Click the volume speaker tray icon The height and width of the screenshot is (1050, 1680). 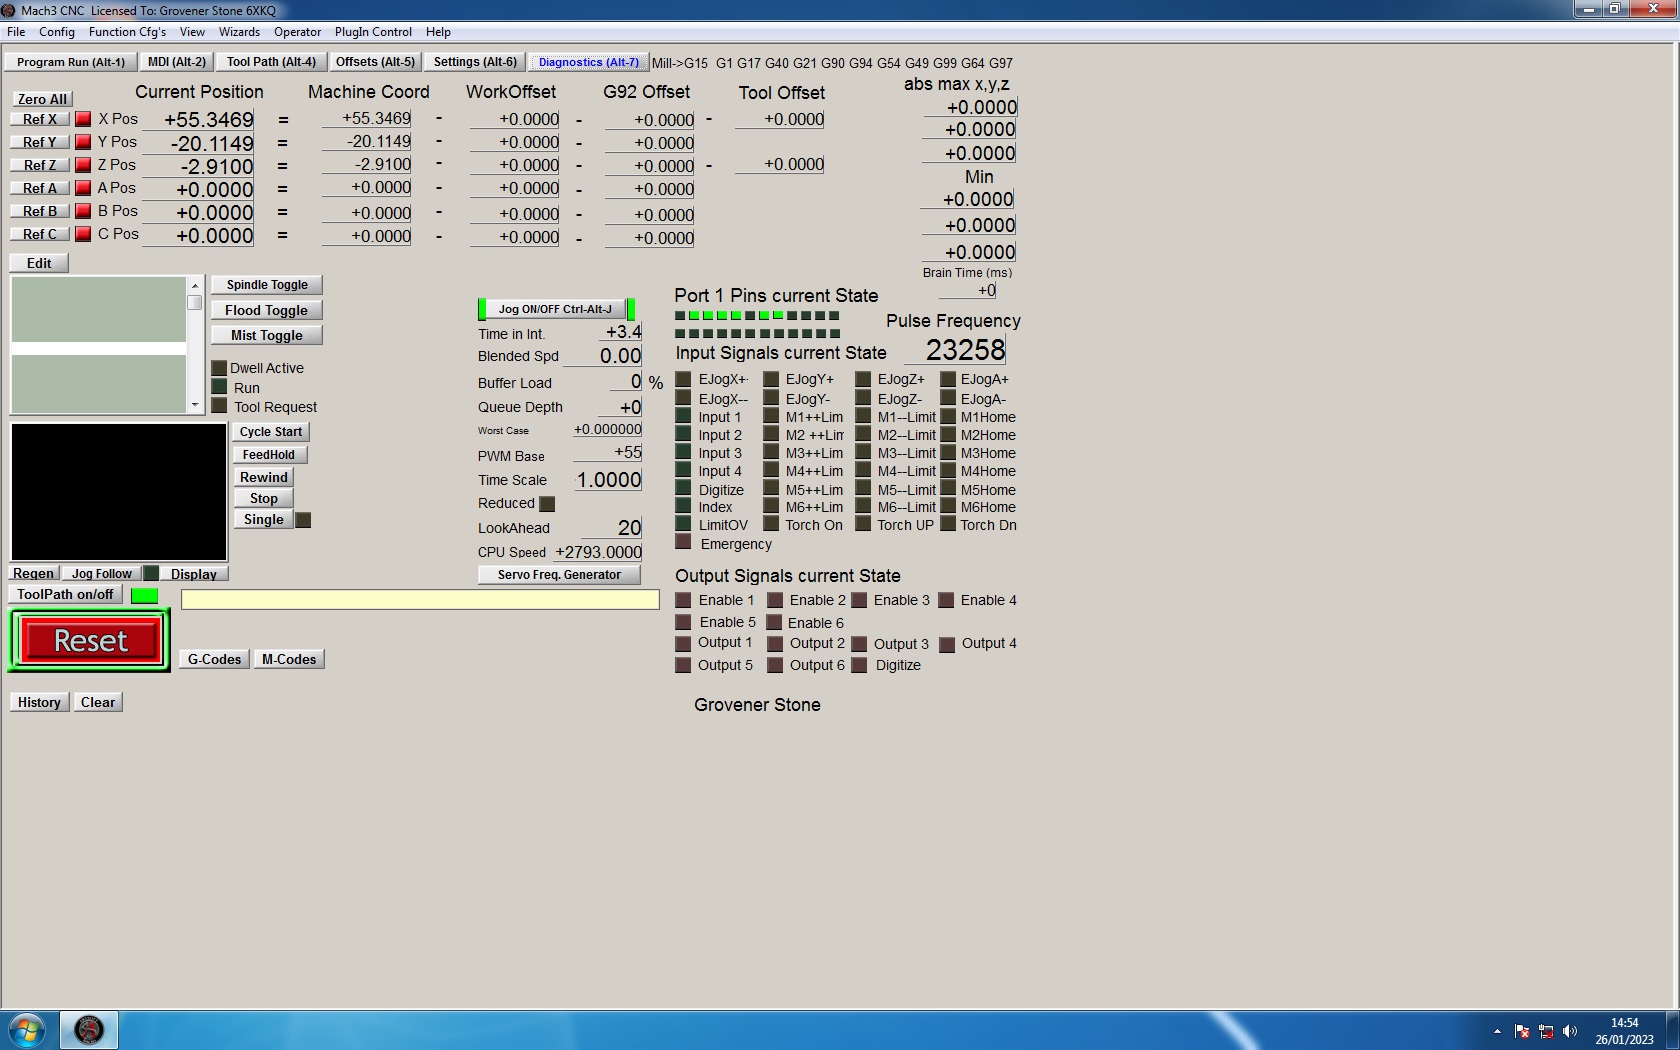coord(1570,1031)
